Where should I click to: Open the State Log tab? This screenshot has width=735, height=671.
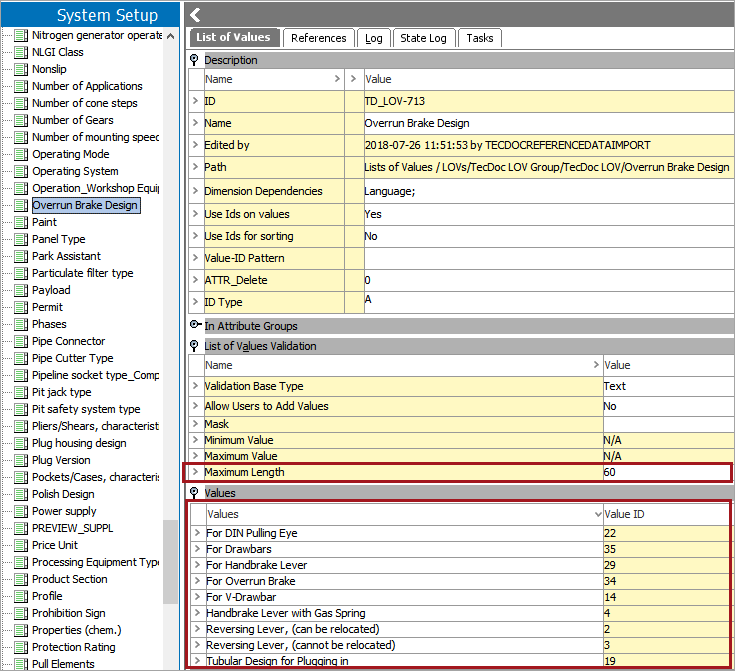(423, 38)
